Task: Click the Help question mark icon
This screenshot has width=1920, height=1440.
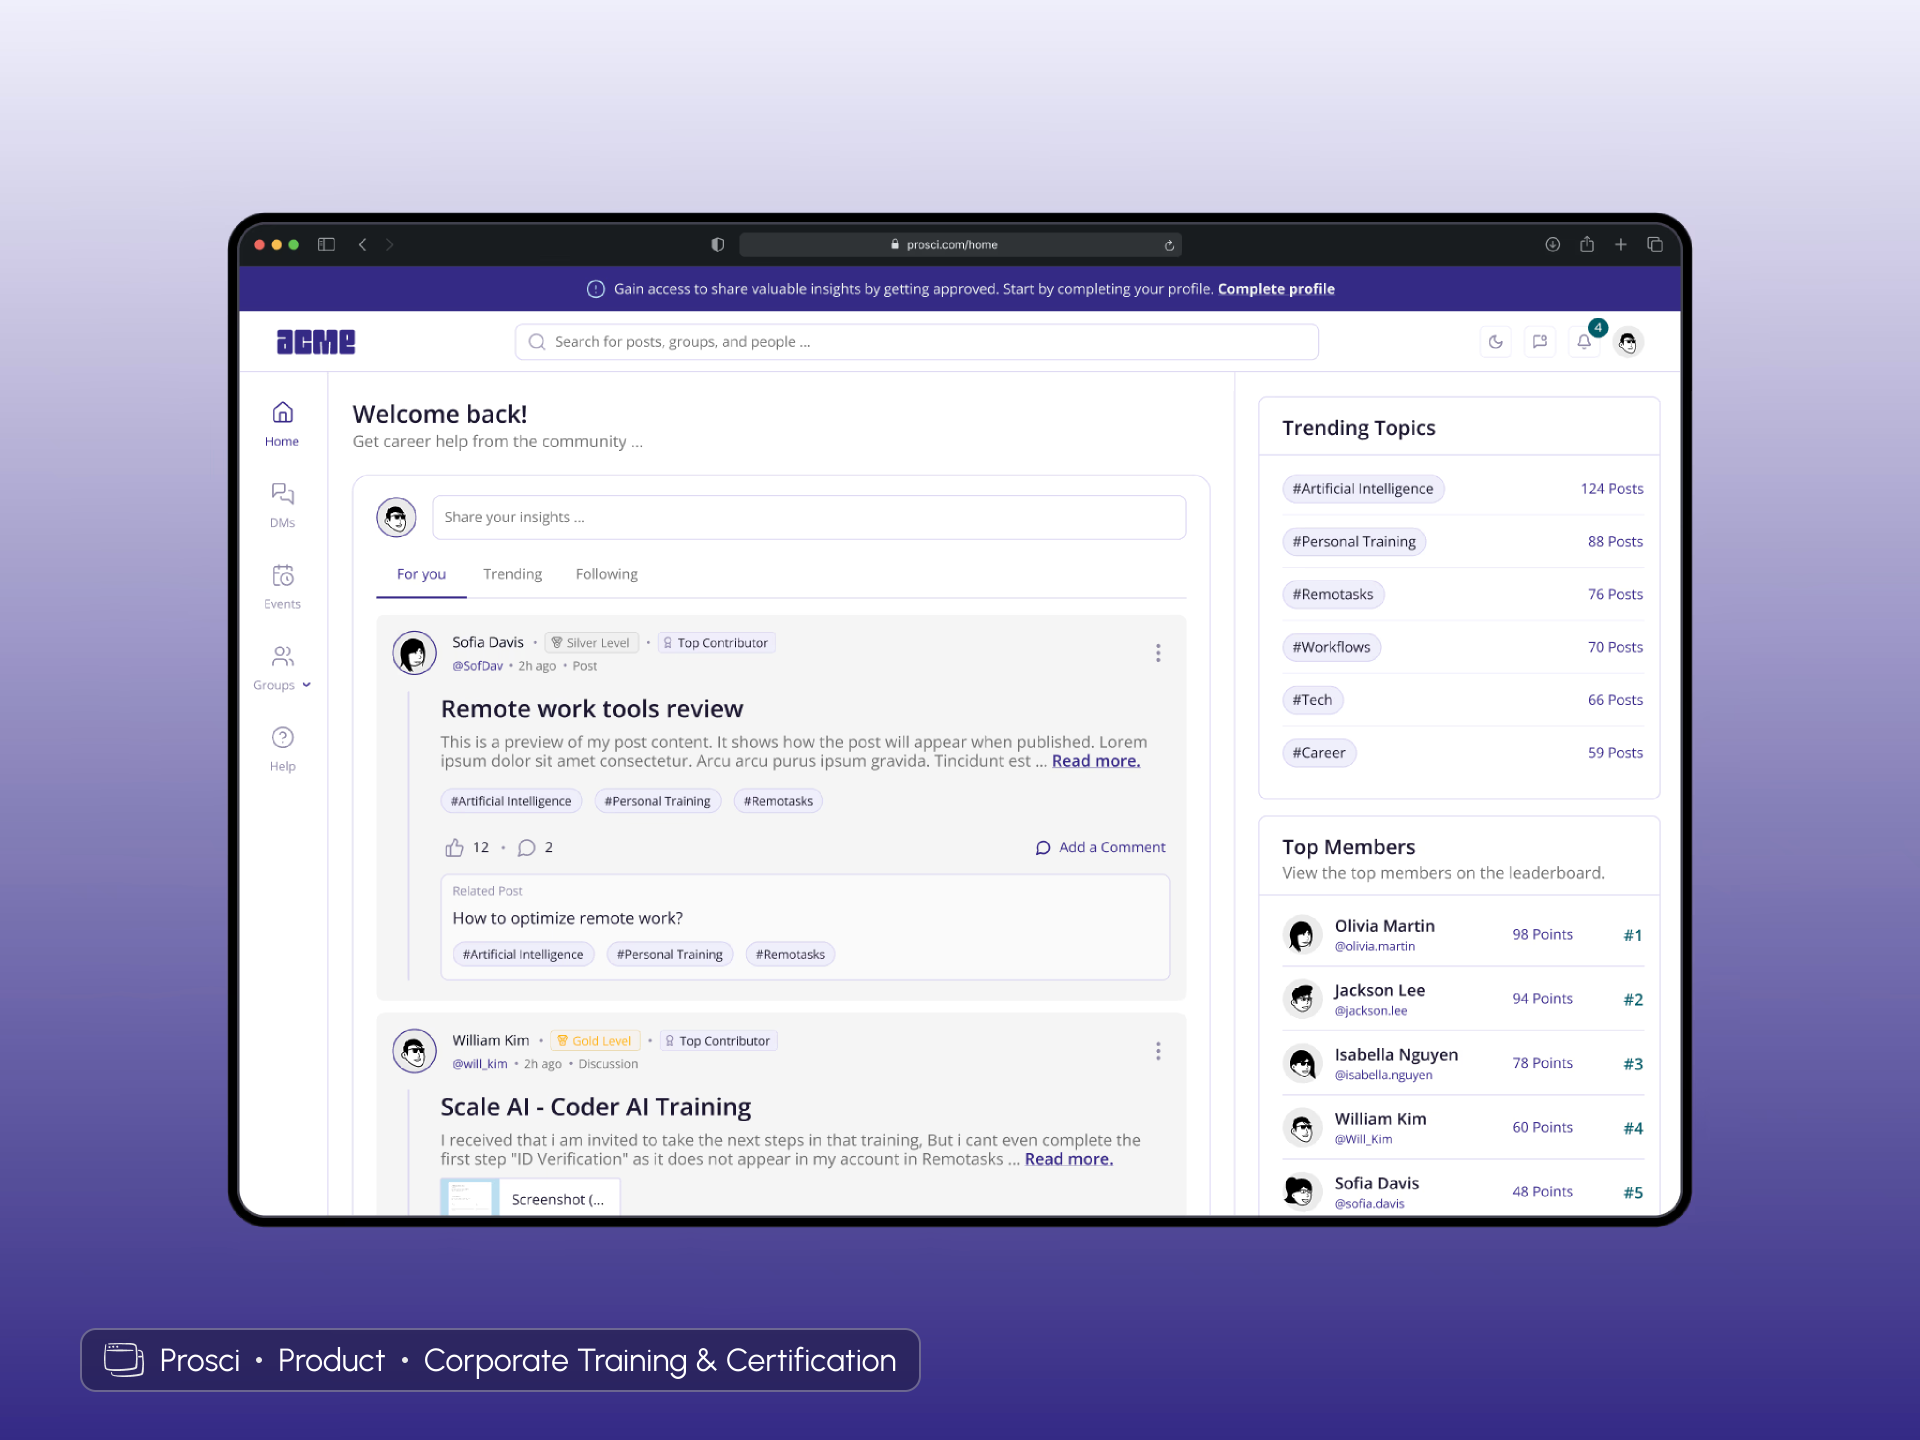Action: click(282, 738)
